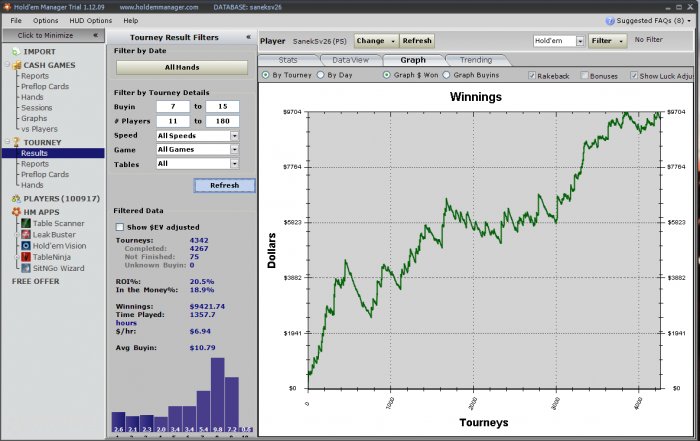Open the HUD Options menu
This screenshot has height=441, width=700.
[x=91, y=20]
